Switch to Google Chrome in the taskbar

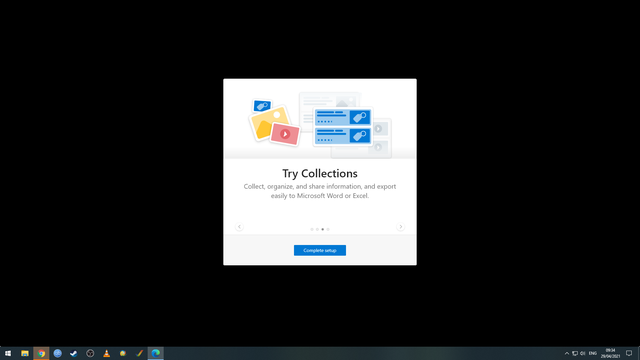(x=41, y=353)
